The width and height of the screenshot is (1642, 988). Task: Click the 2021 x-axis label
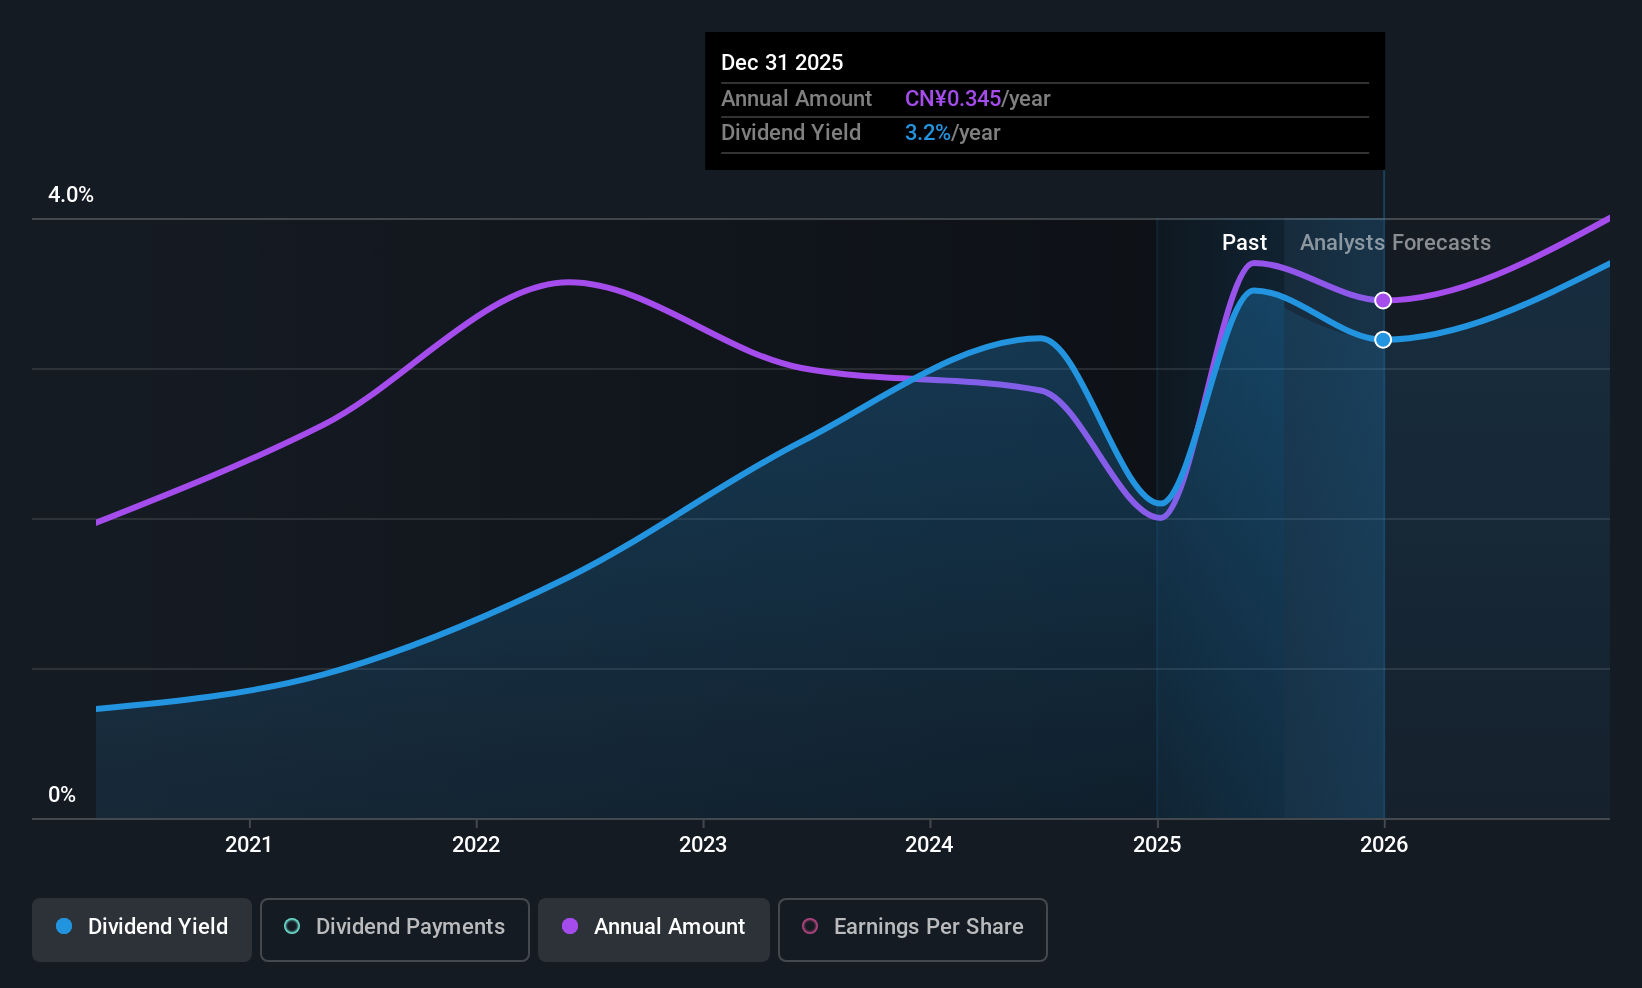coord(248,844)
